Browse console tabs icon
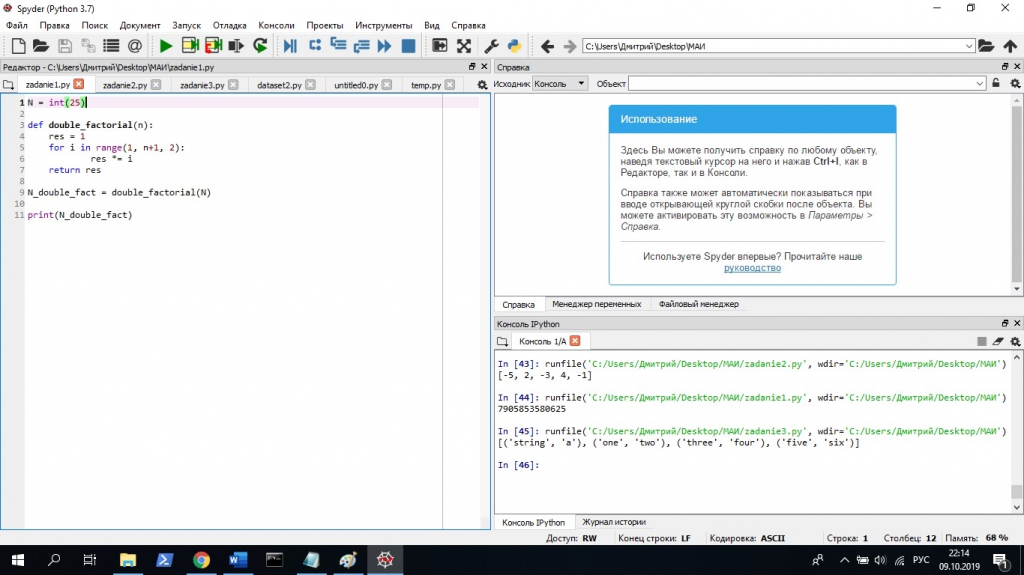1024x575 pixels. click(502, 341)
